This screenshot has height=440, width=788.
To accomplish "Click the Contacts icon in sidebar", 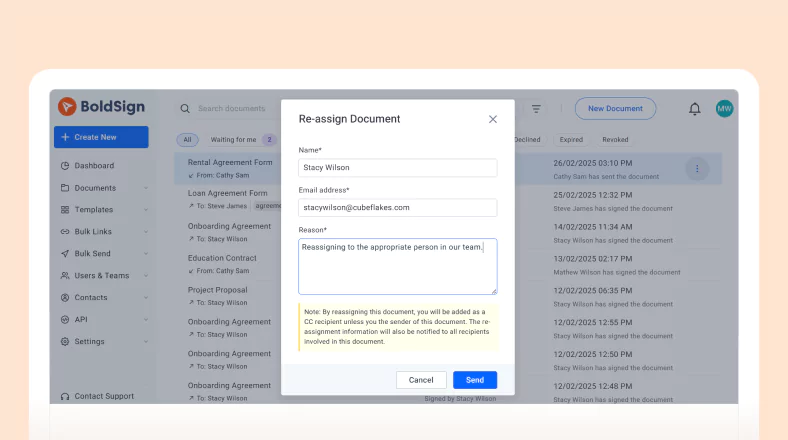I will (65, 297).
